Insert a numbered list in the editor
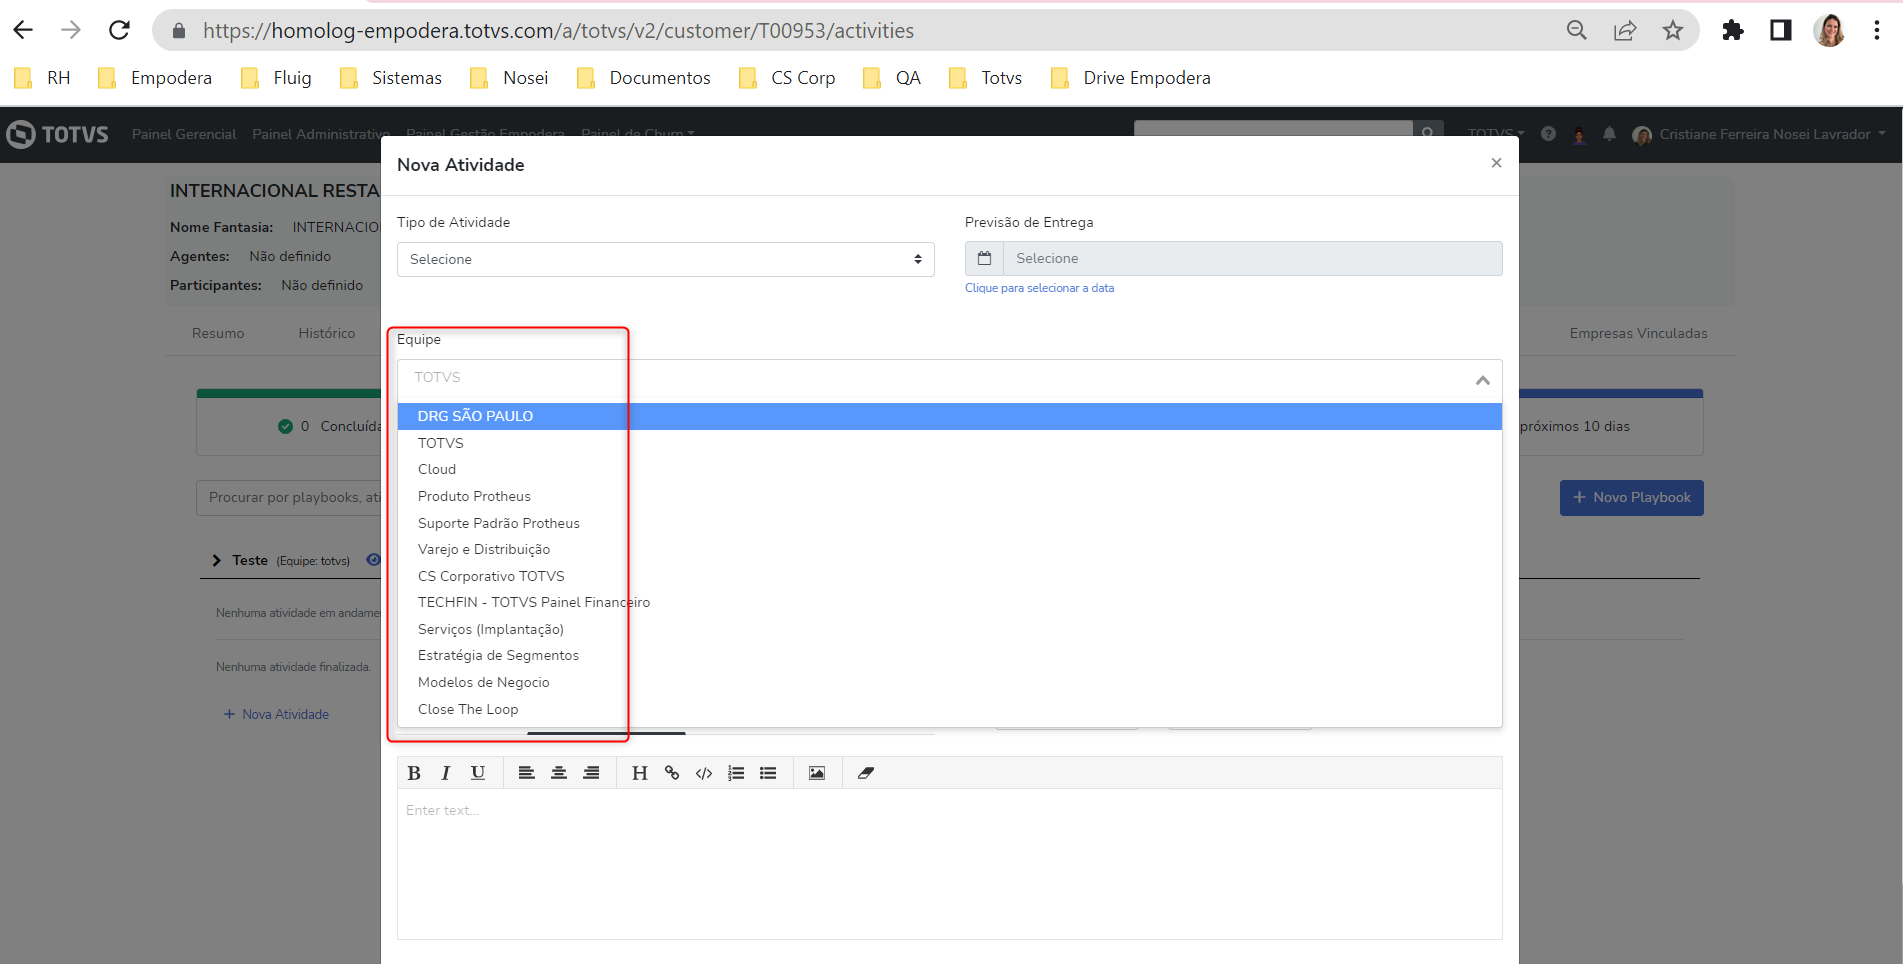 [736, 773]
